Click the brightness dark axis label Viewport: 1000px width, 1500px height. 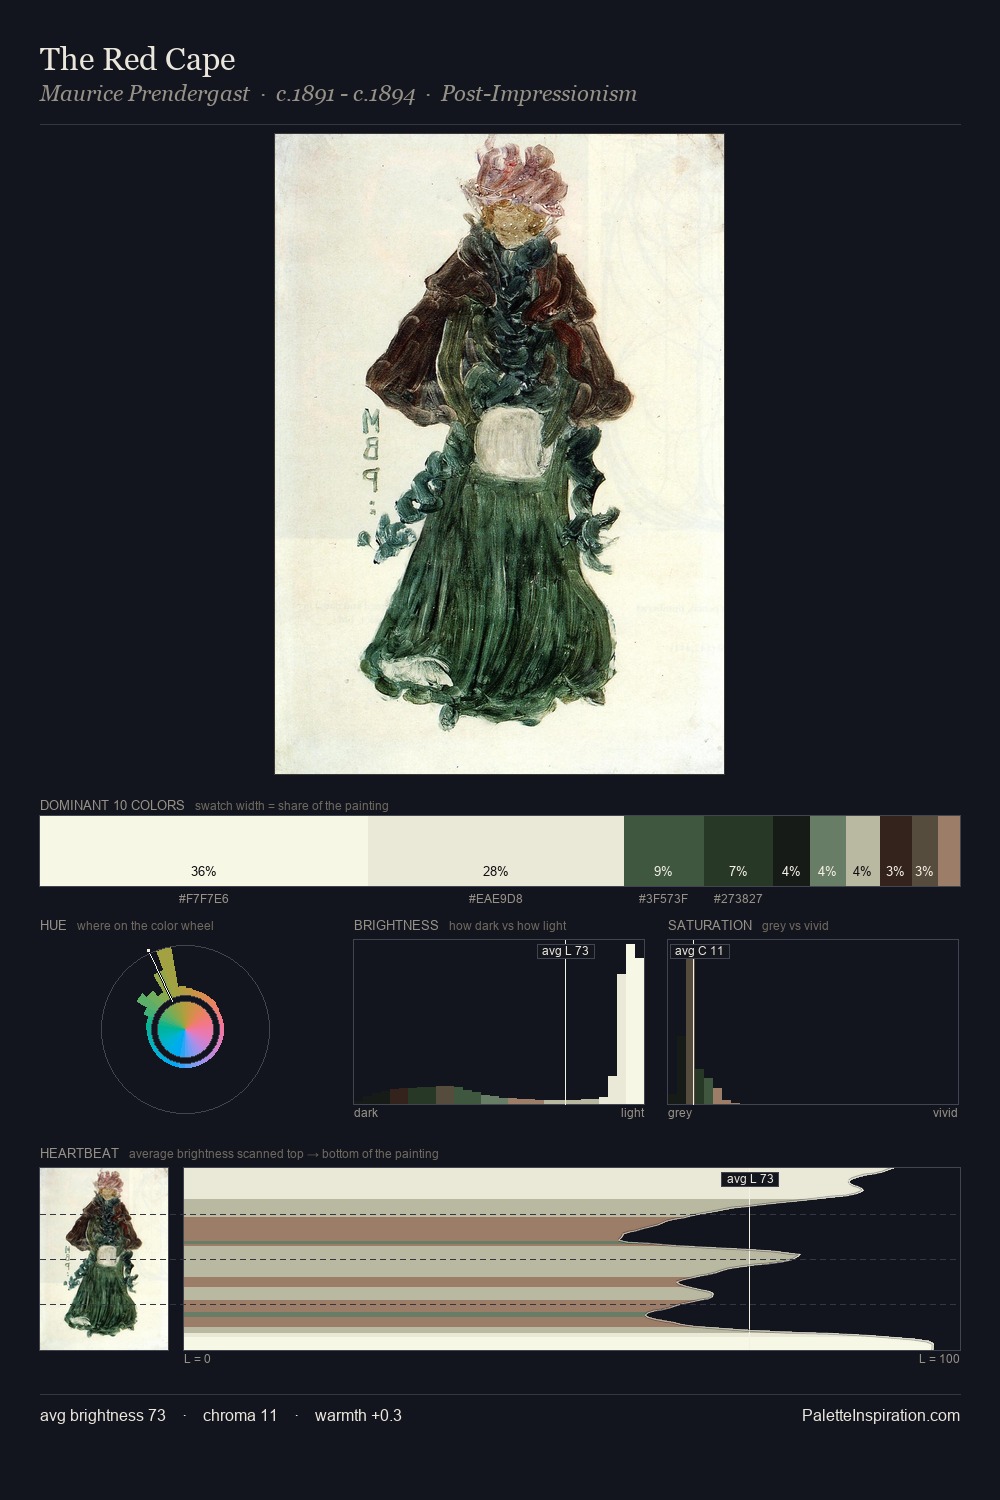(x=366, y=1113)
